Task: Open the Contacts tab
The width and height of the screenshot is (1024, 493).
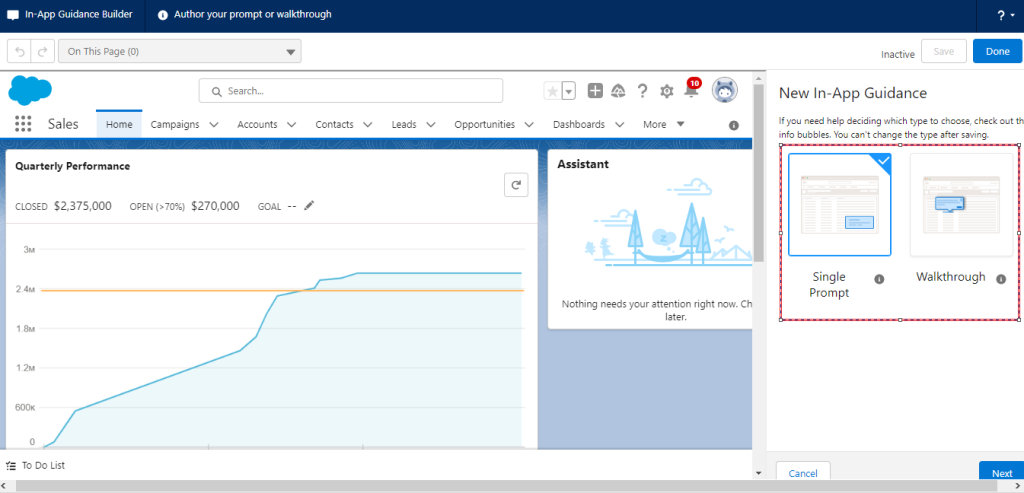Action: pyautogui.click(x=334, y=124)
